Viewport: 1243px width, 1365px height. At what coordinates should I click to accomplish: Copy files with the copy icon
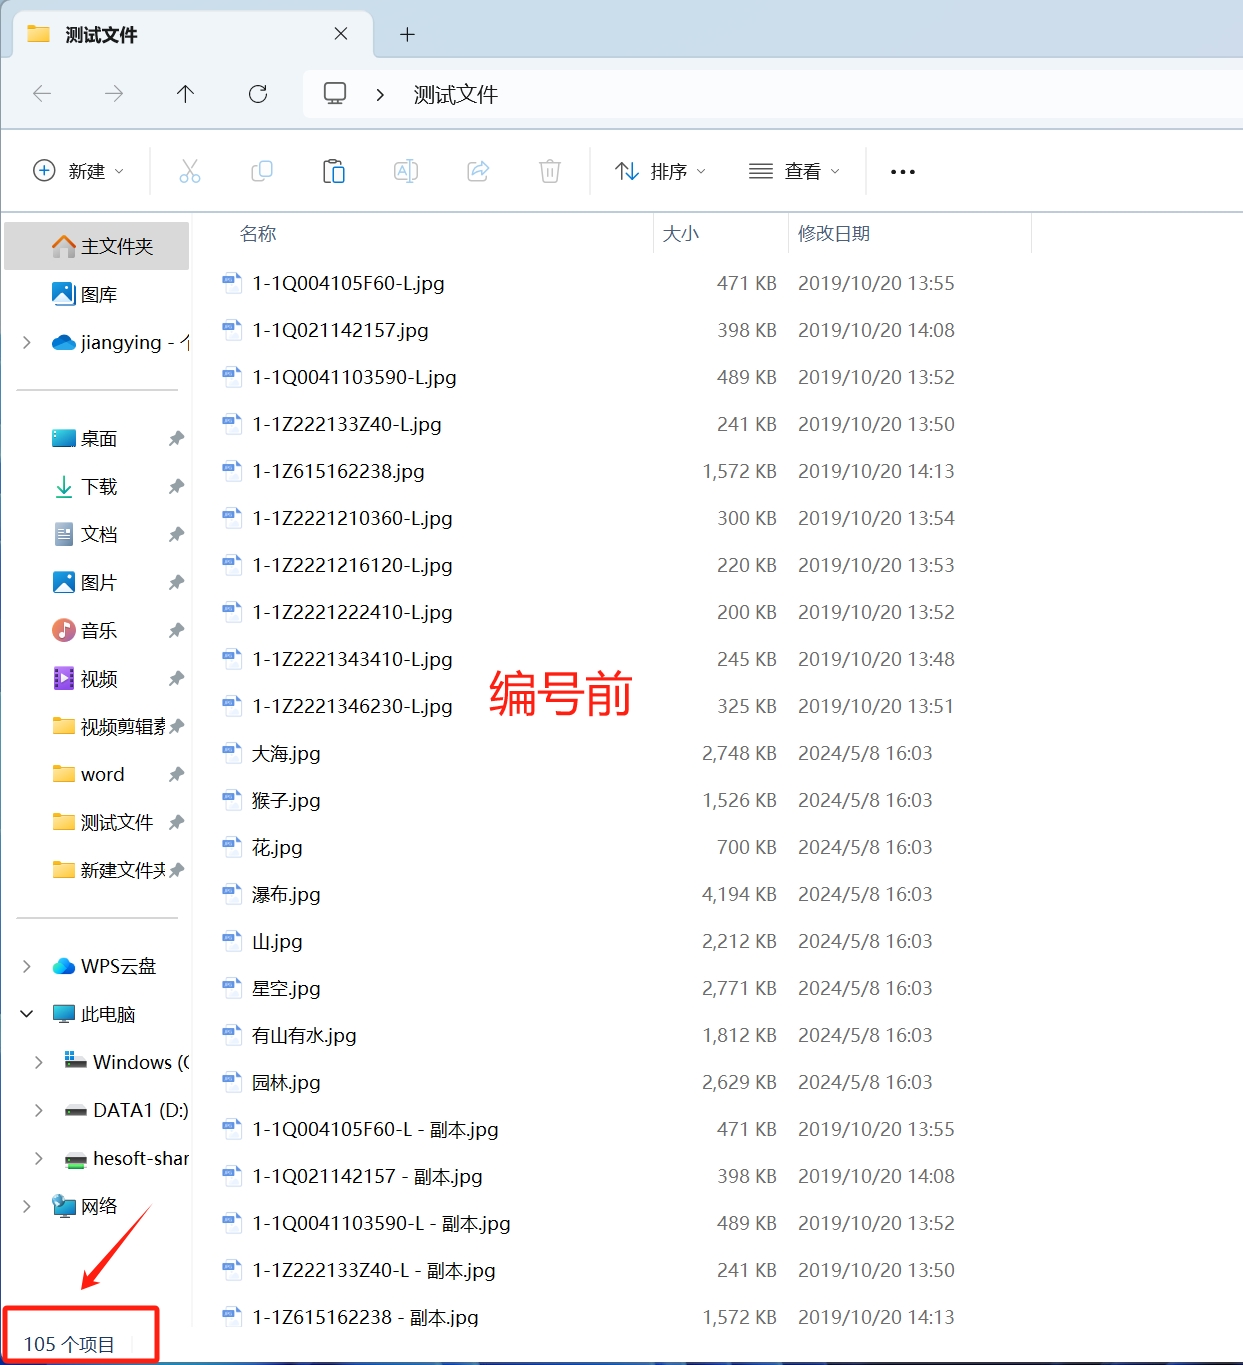(x=261, y=171)
